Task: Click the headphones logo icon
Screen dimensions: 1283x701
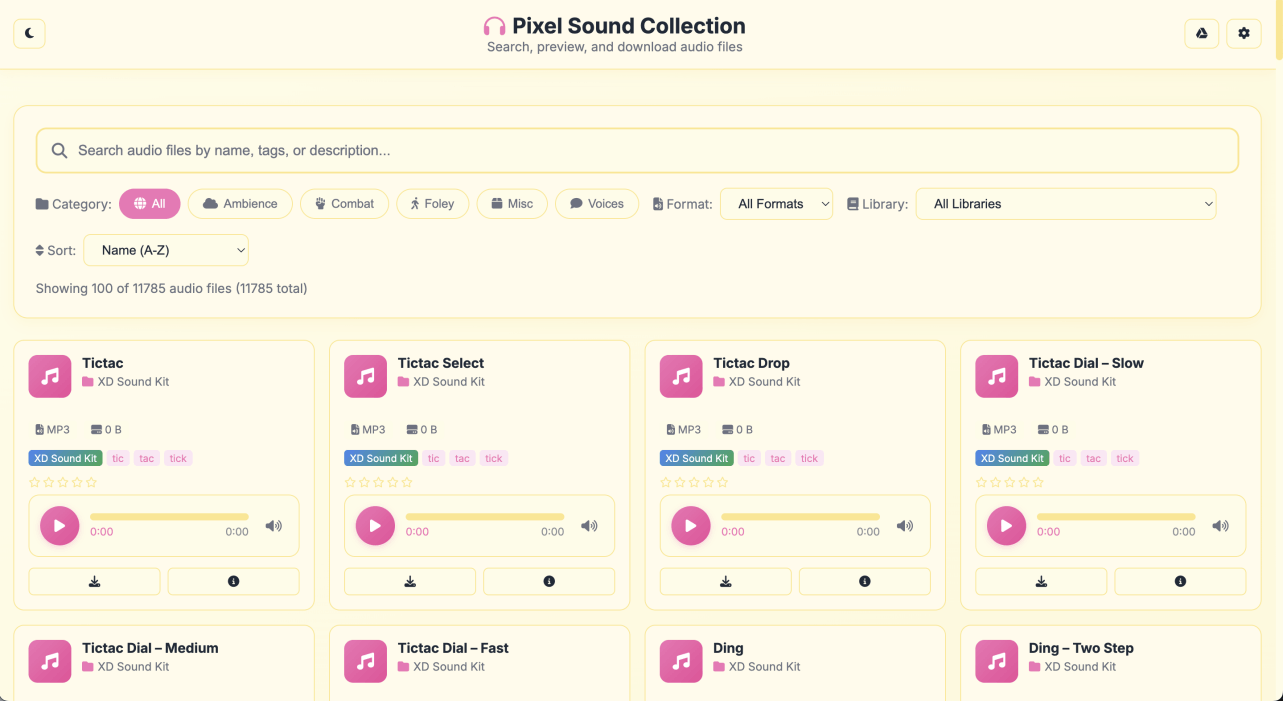Action: pyautogui.click(x=494, y=27)
